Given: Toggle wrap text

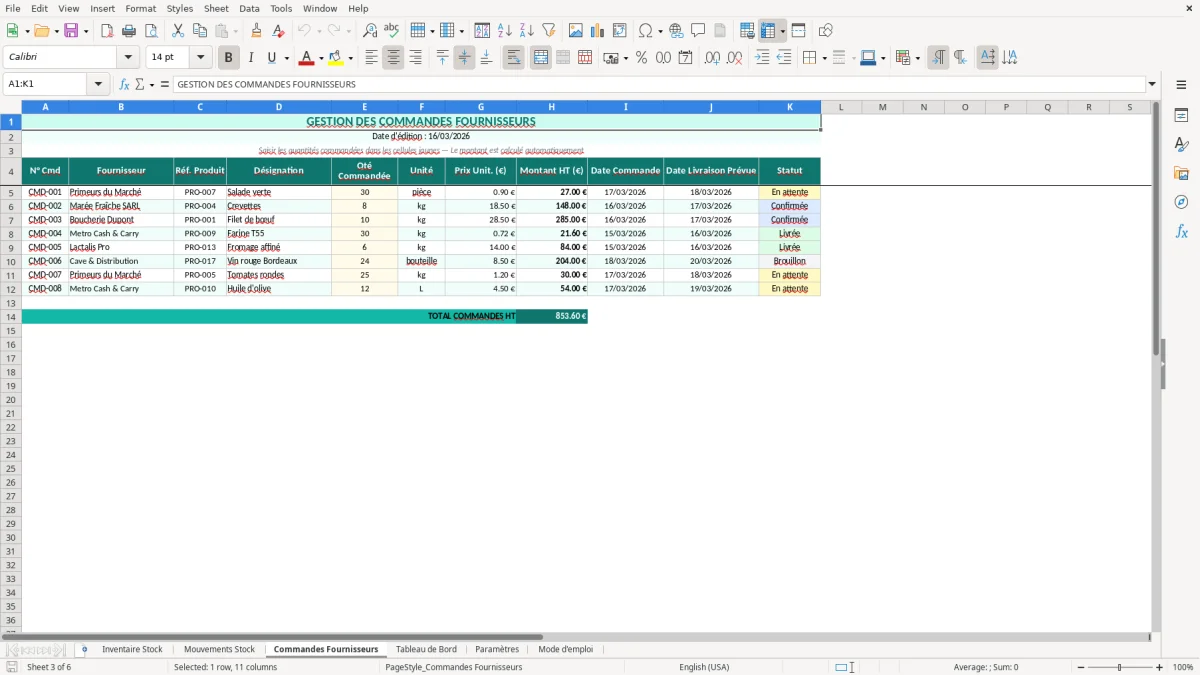Looking at the screenshot, I should (514, 58).
